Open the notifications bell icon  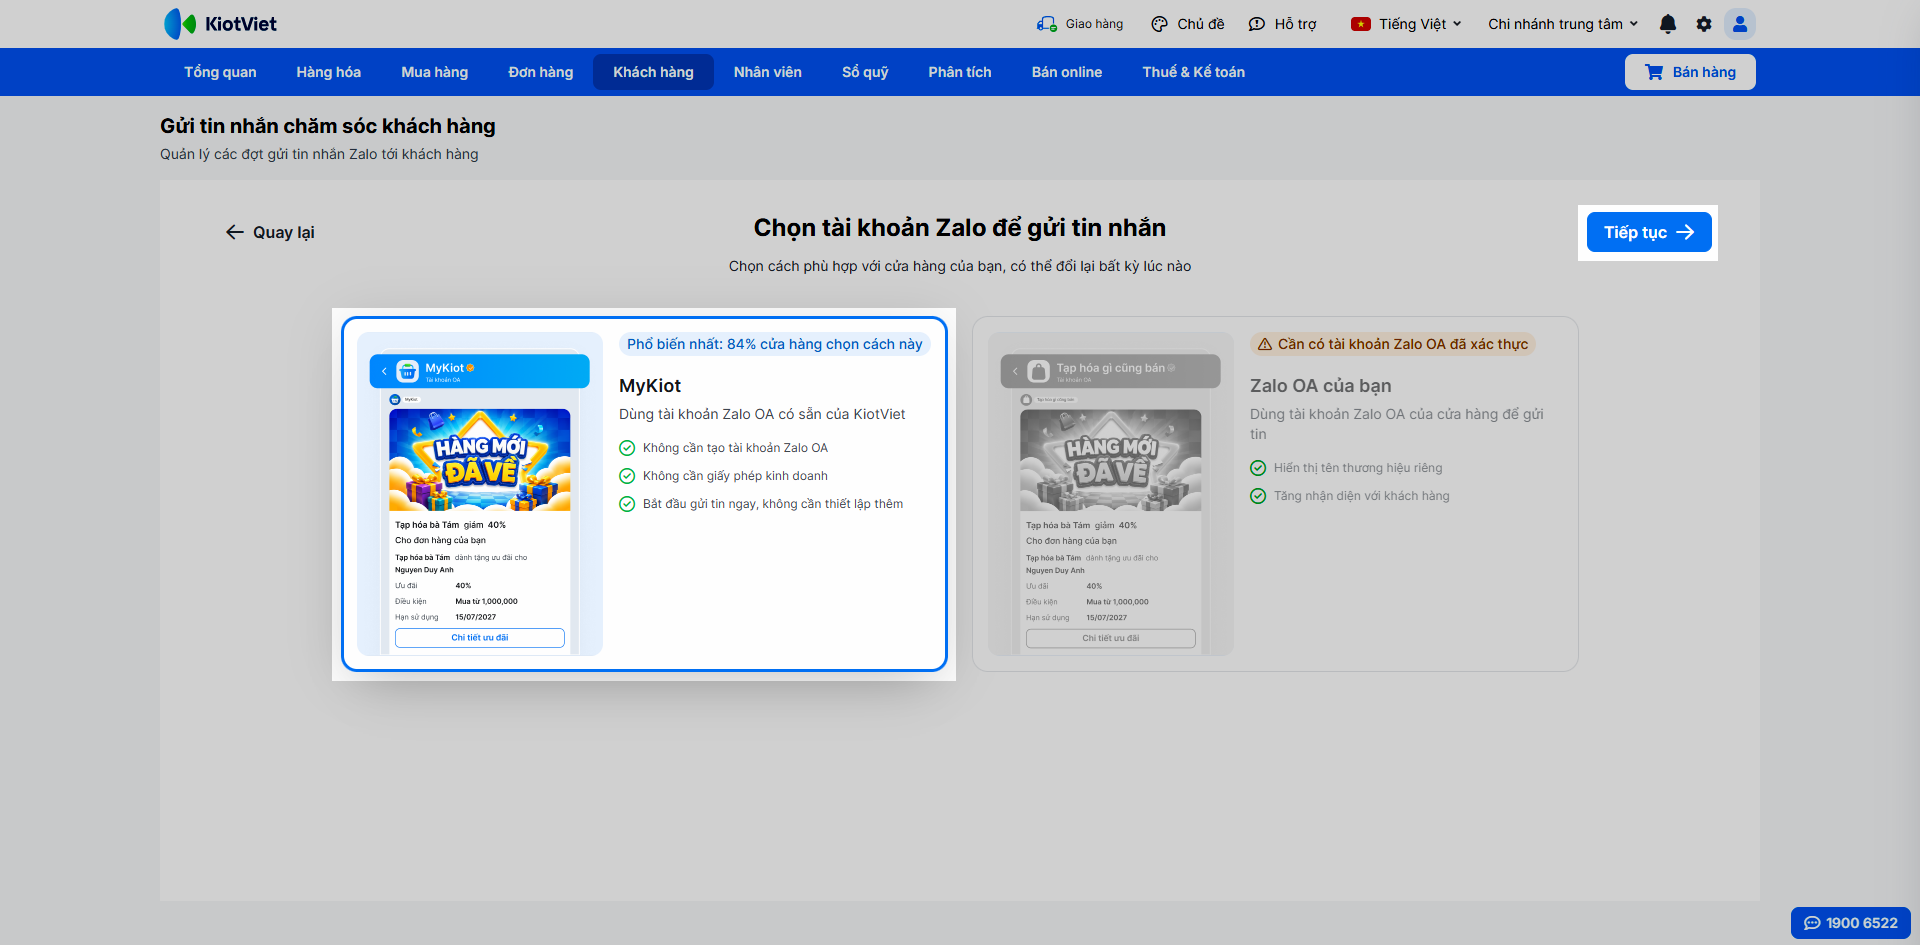pyautogui.click(x=1668, y=24)
